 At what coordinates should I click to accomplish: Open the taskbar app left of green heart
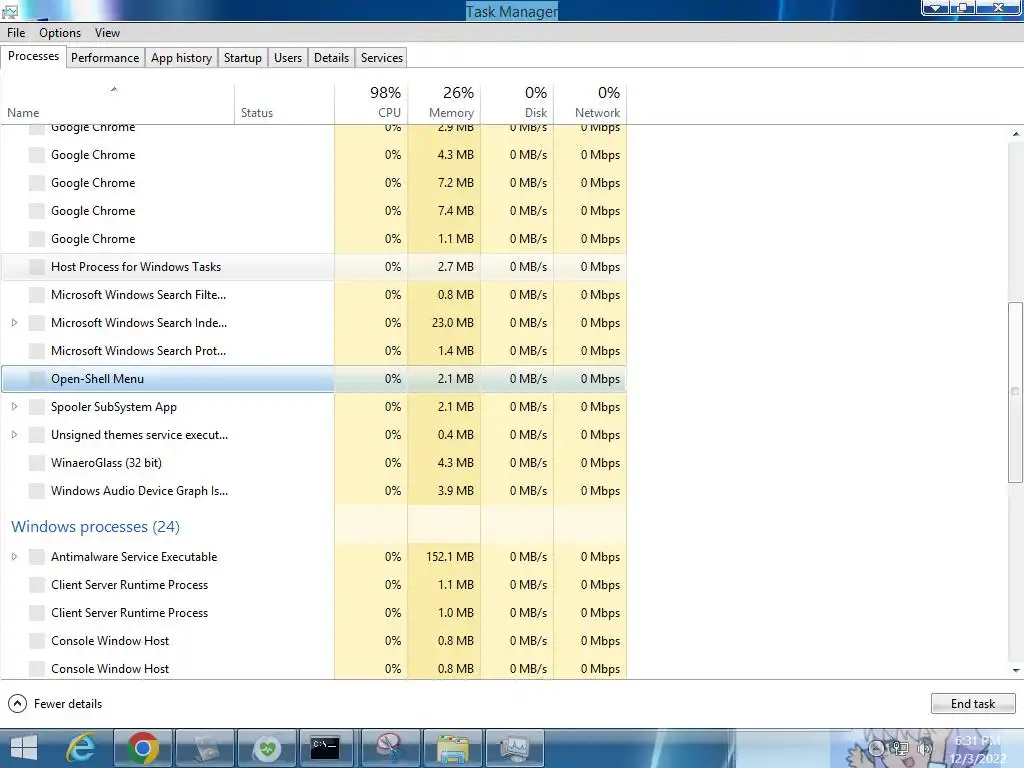204,748
